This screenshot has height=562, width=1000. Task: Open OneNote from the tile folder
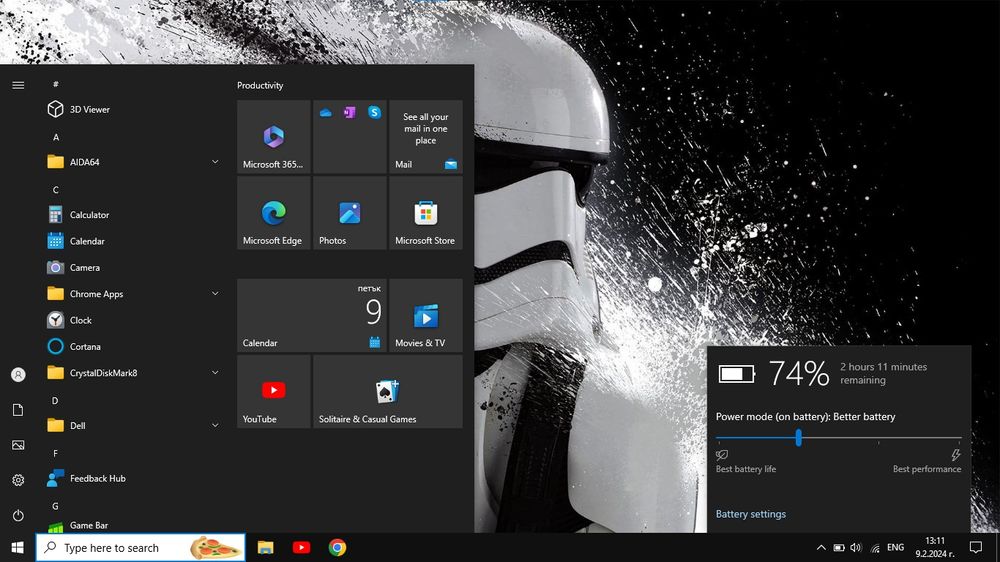coord(349,113)
